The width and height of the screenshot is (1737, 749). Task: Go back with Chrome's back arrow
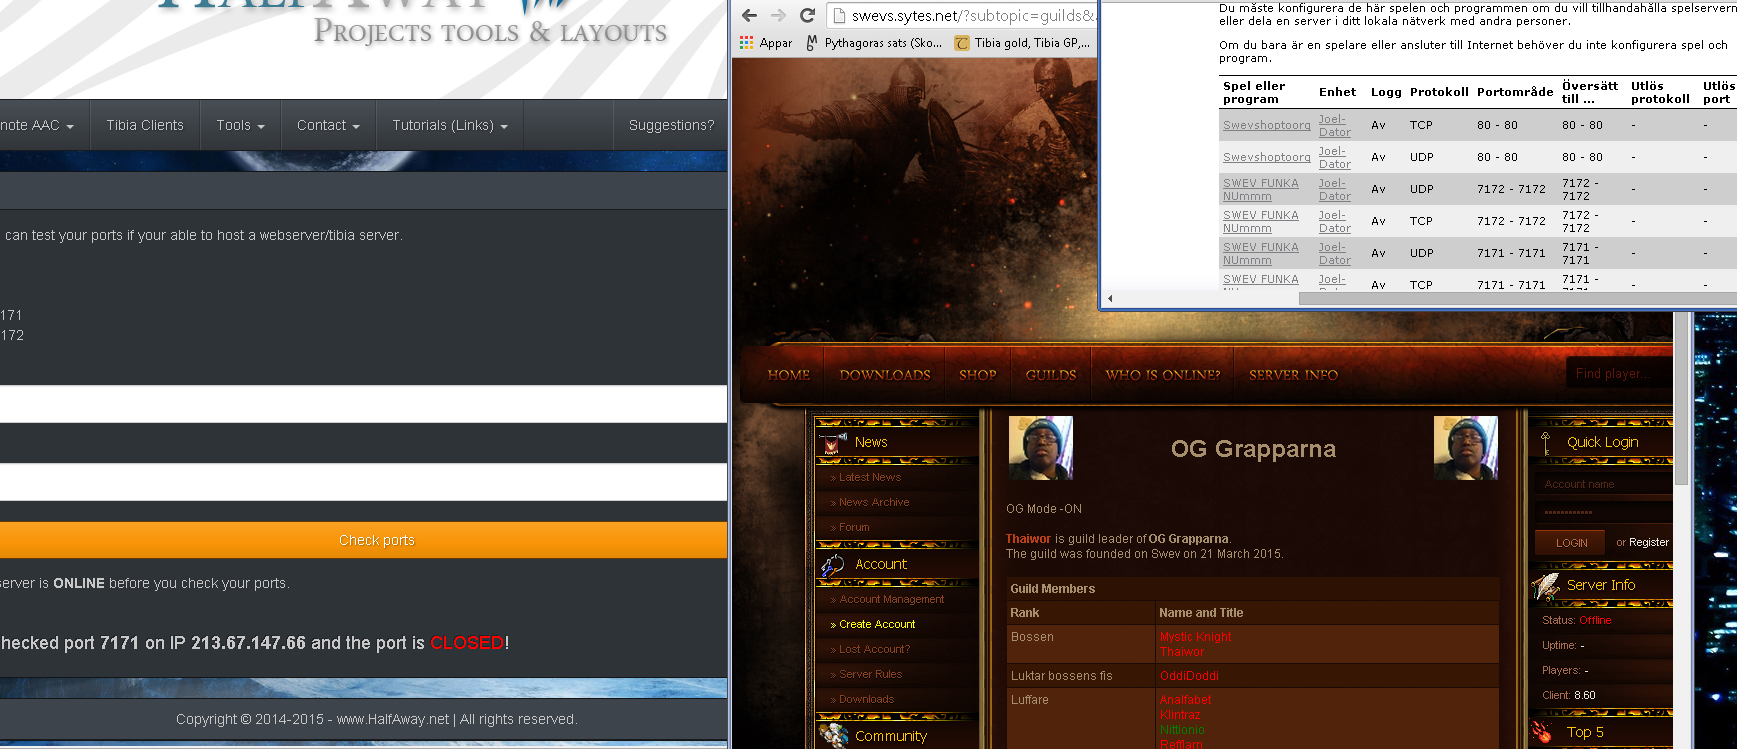coord(749,15)
